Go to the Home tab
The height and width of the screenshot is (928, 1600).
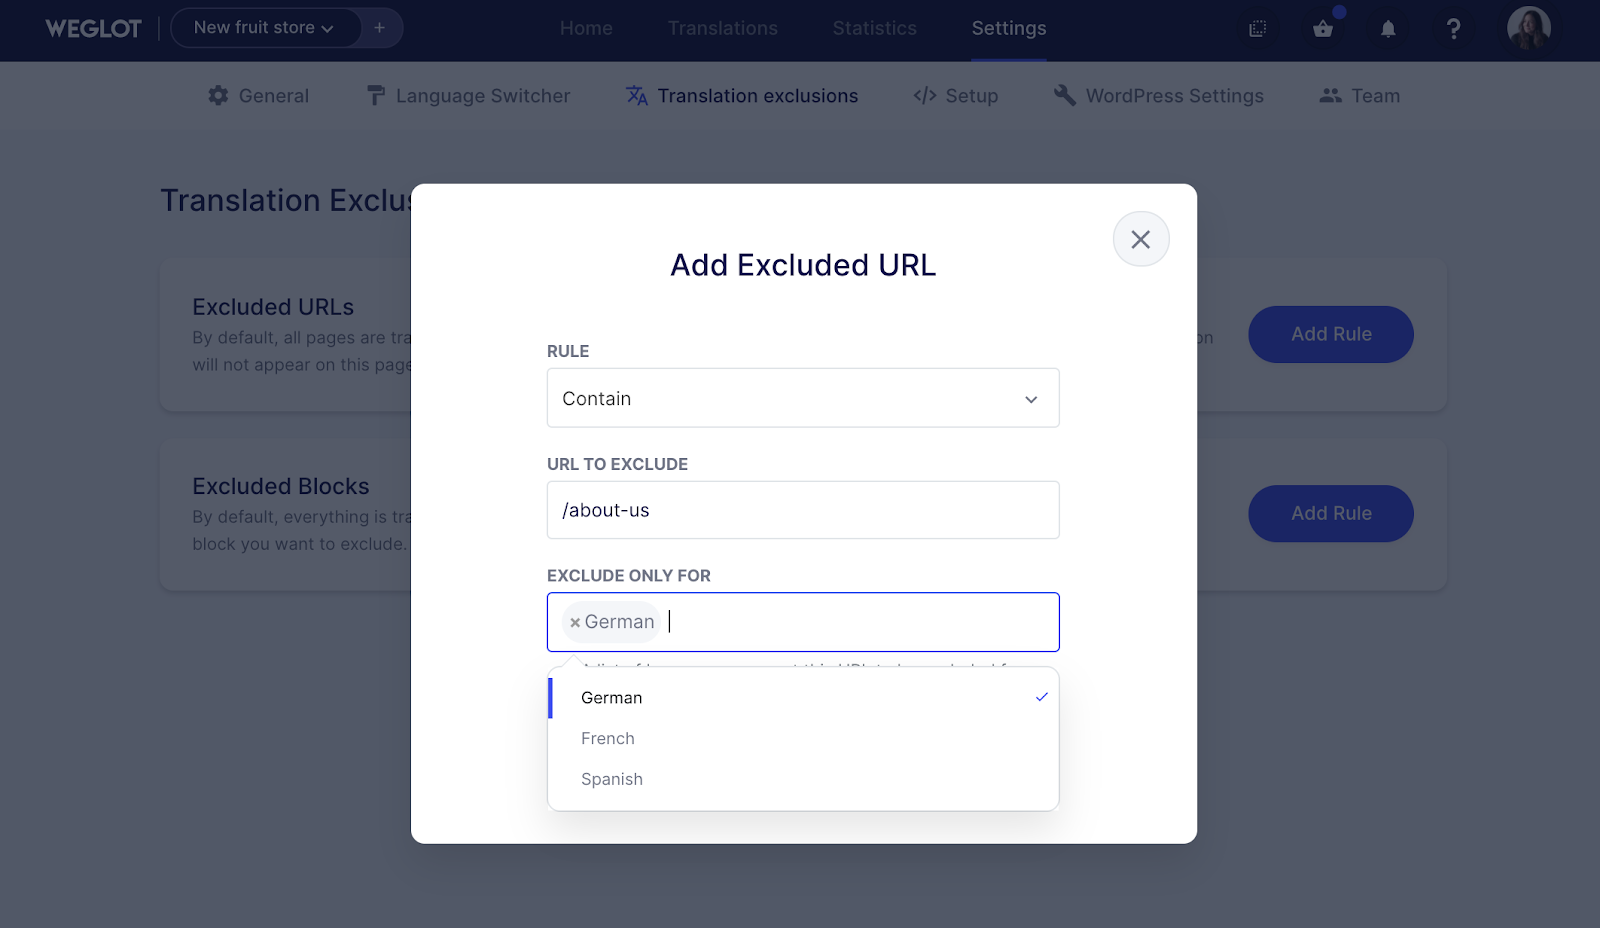(586, 28)
